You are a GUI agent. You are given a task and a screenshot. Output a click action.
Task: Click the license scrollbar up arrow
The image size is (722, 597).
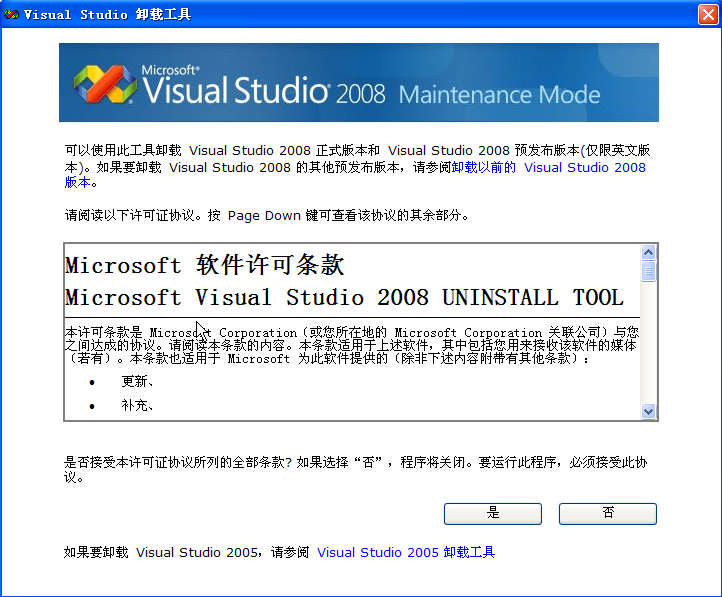click(648, 252)
